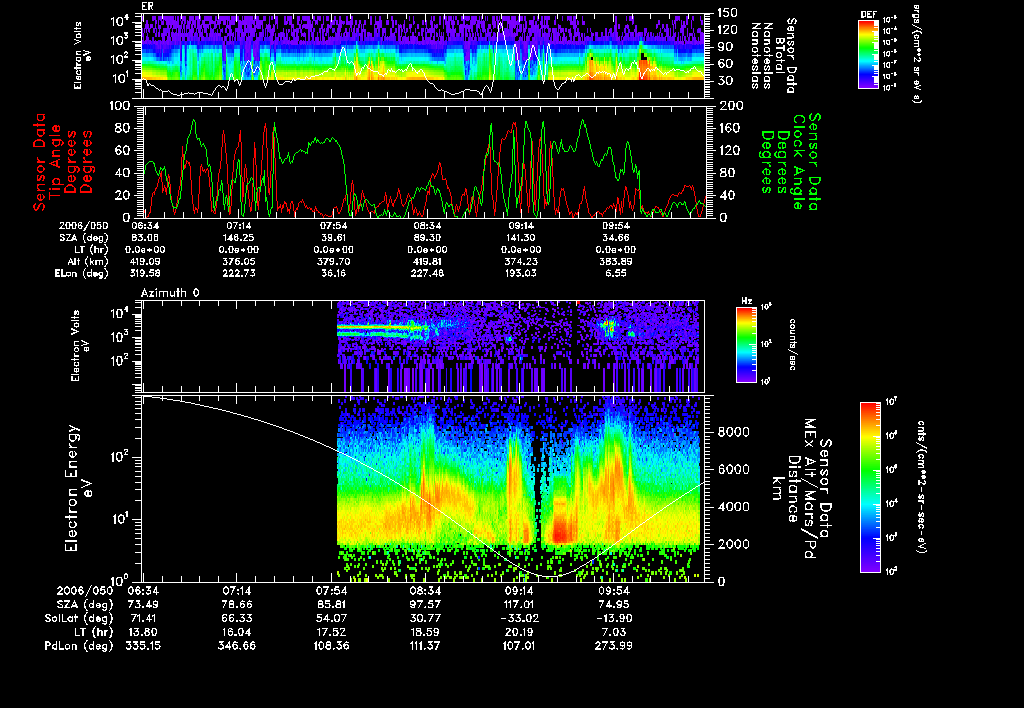Select SolLat value 71.41
This screenshot has width=1024, height=708.
pos(143,618)
